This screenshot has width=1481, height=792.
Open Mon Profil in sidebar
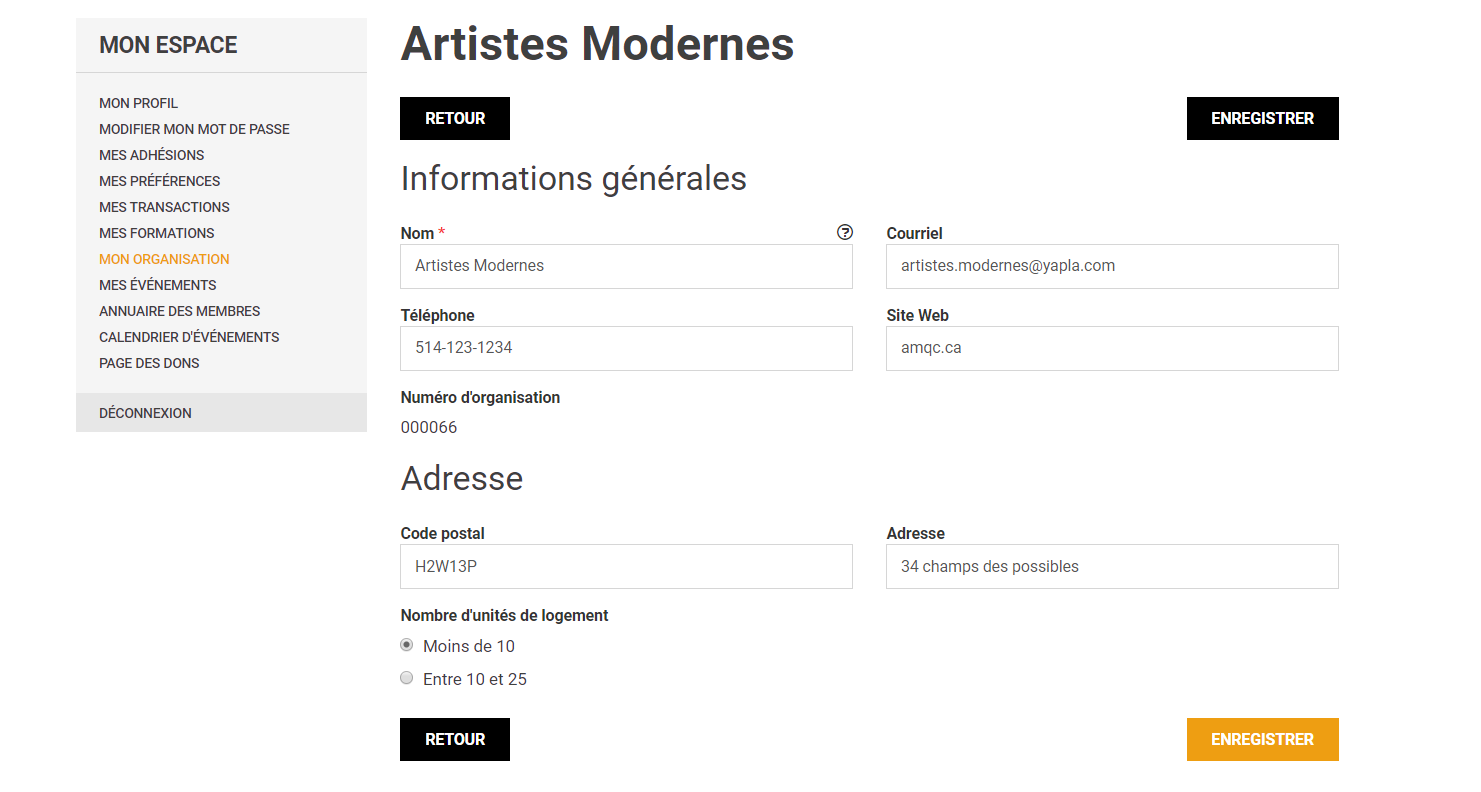click(138, 103)
